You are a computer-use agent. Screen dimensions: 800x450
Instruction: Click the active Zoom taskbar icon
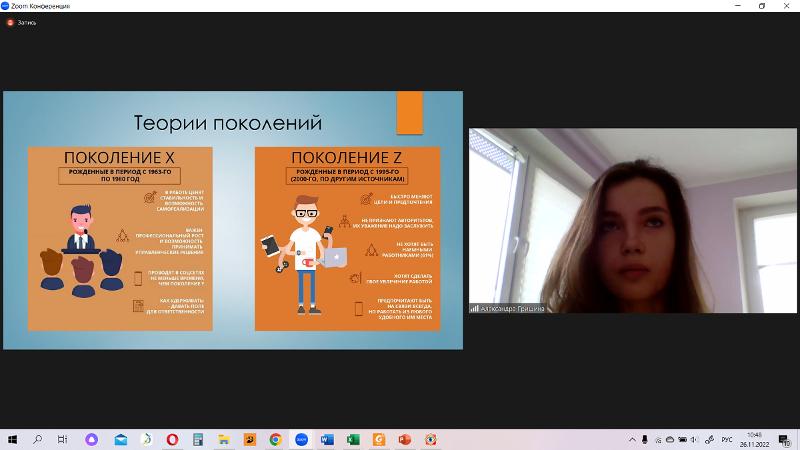point(301,439)
